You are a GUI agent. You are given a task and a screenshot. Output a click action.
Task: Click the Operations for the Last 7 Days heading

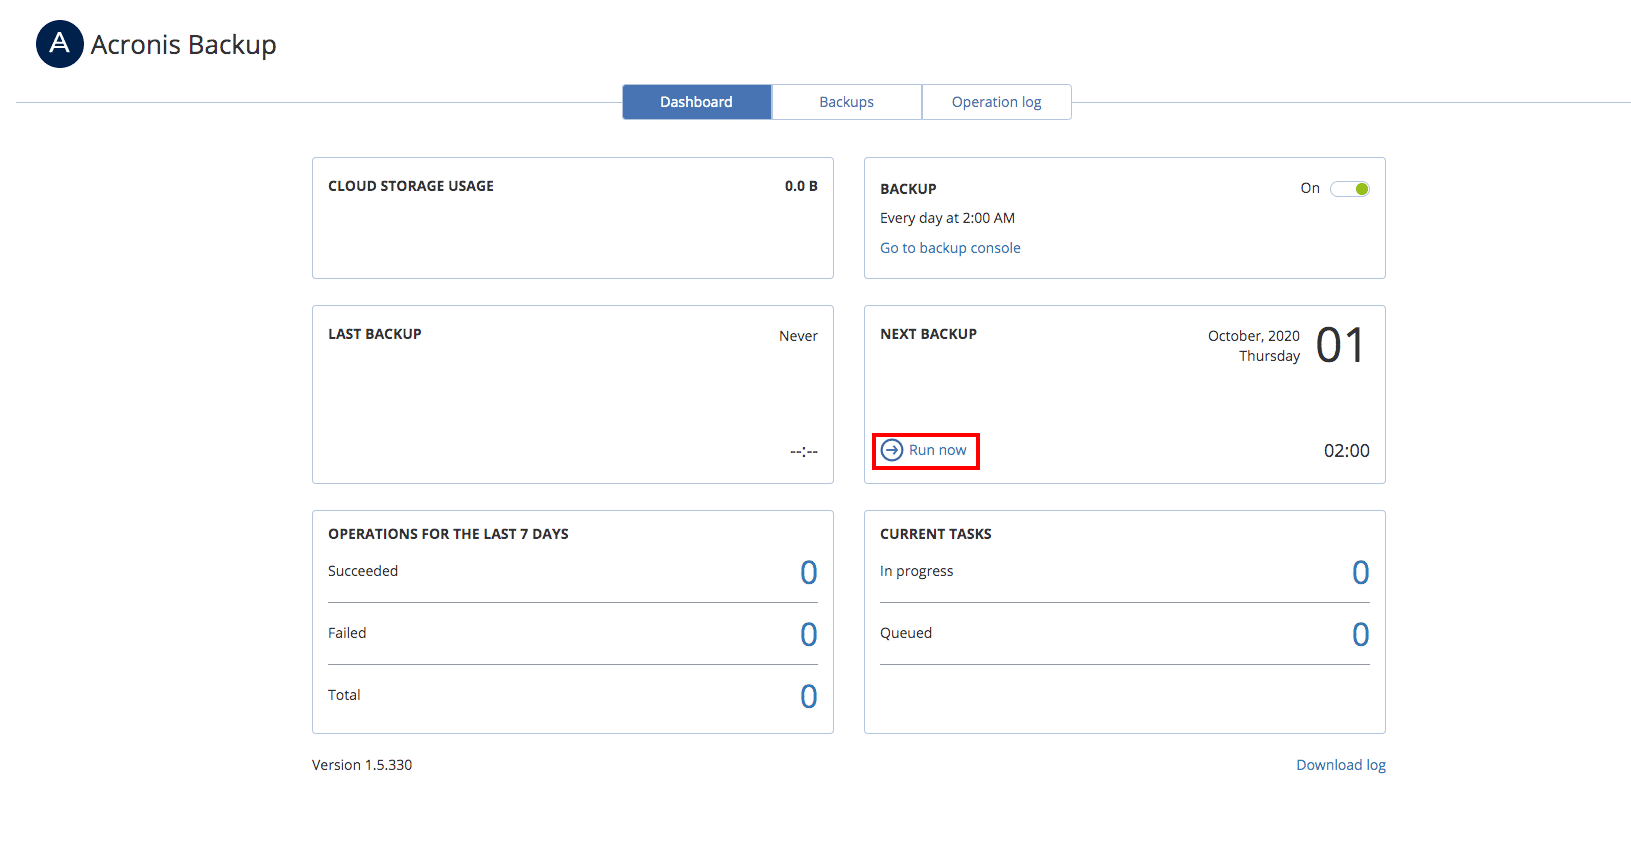[x=448, y=534]
